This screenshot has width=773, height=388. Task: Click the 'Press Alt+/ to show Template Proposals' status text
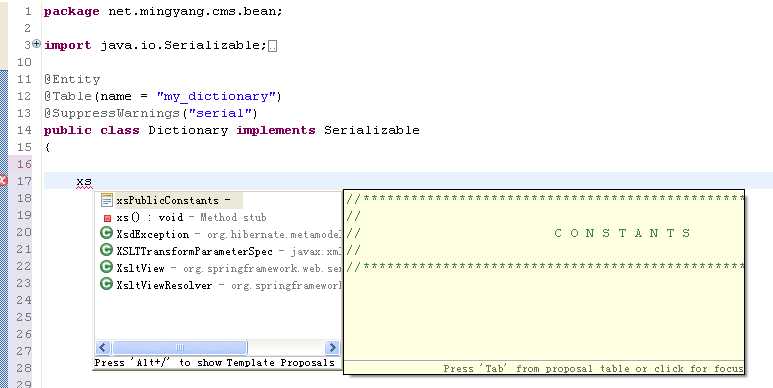pos(214,363)
